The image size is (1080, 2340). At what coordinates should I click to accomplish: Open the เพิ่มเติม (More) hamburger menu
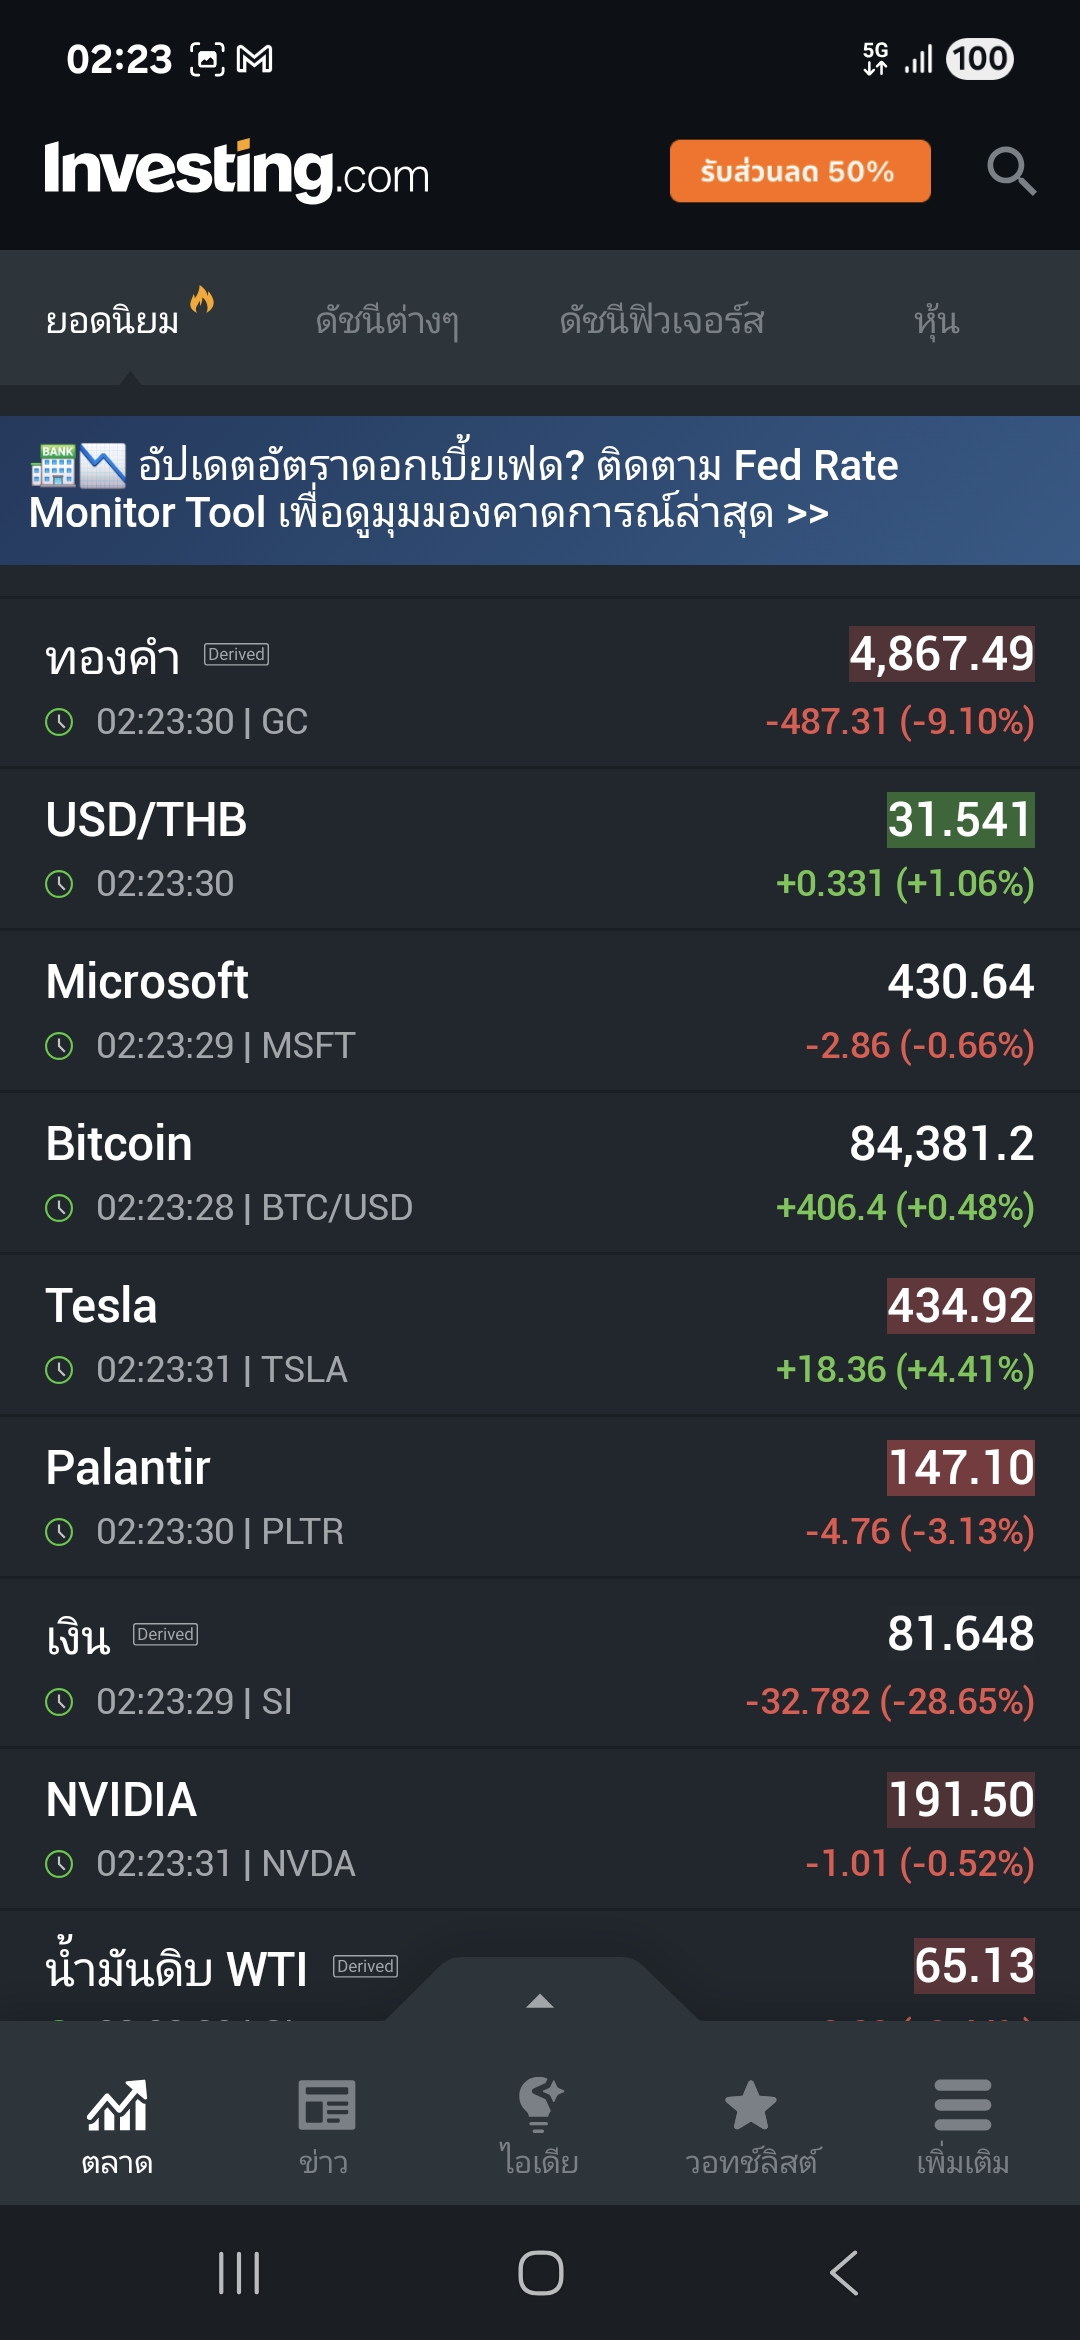click(x=962, y=2105)
